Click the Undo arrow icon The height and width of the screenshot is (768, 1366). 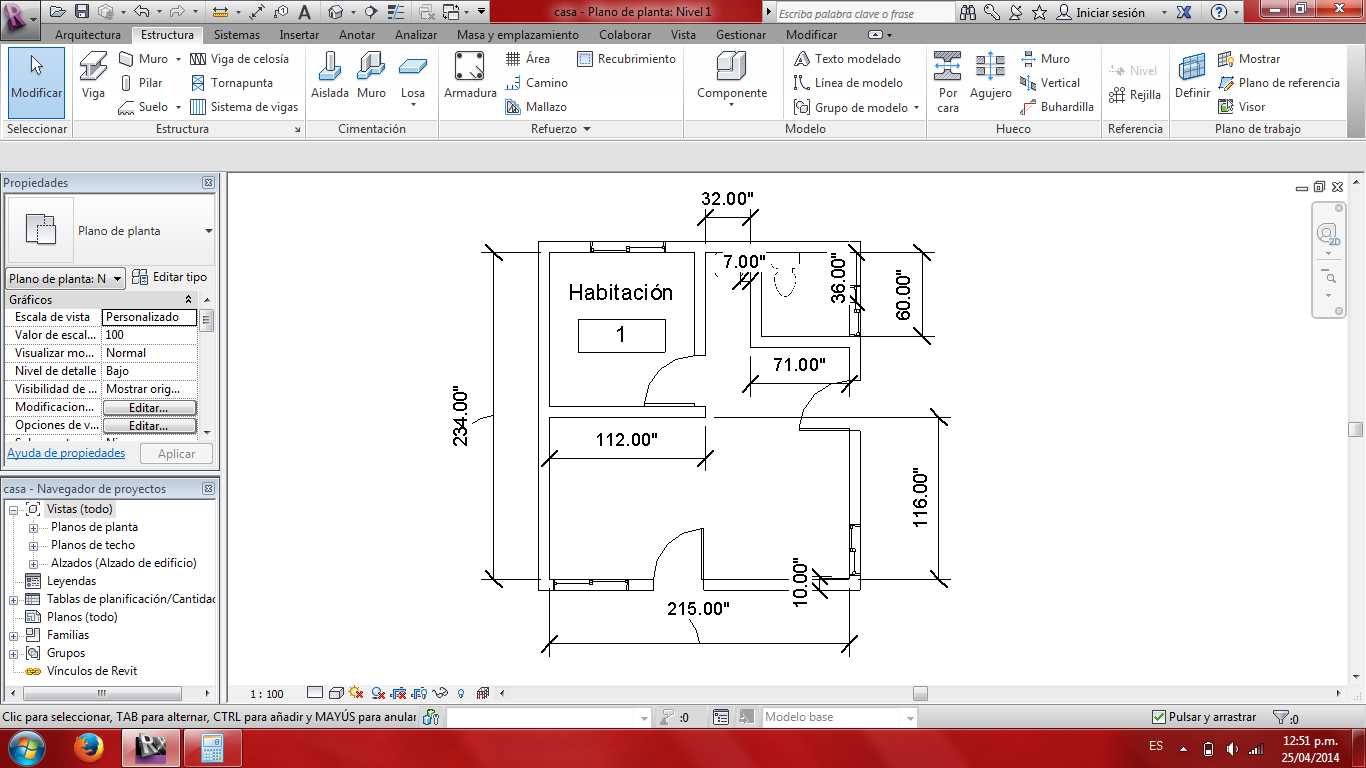coord(140,12)
